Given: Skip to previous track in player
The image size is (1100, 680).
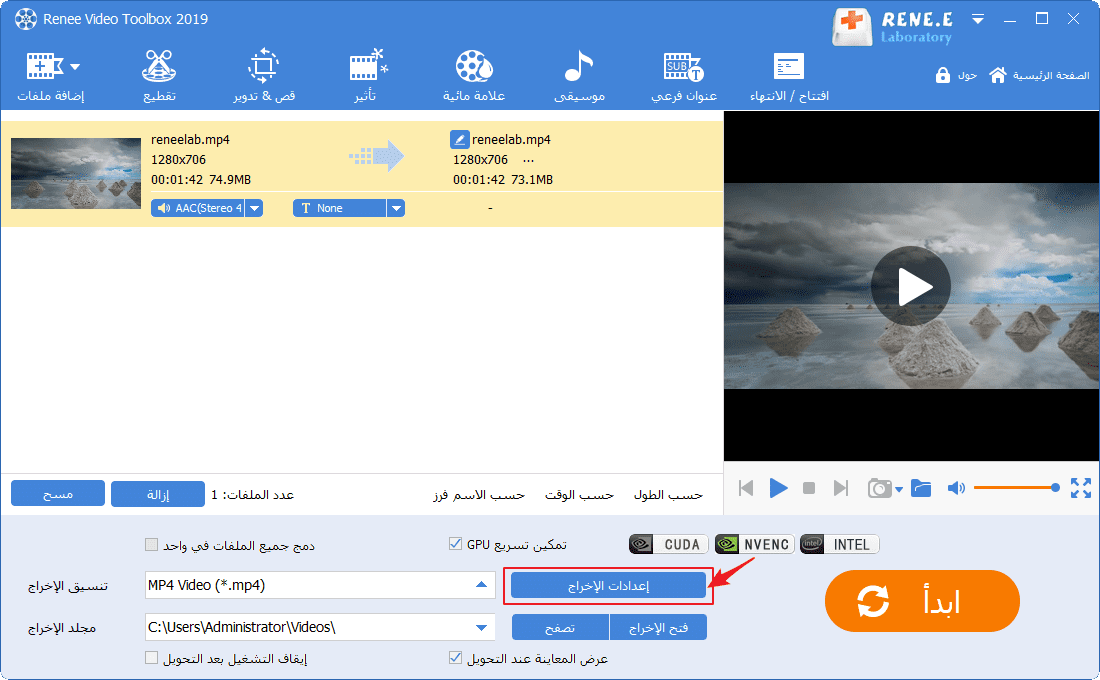Looking at the screenshot, I should pyautogui.click(x=746, y=488).
